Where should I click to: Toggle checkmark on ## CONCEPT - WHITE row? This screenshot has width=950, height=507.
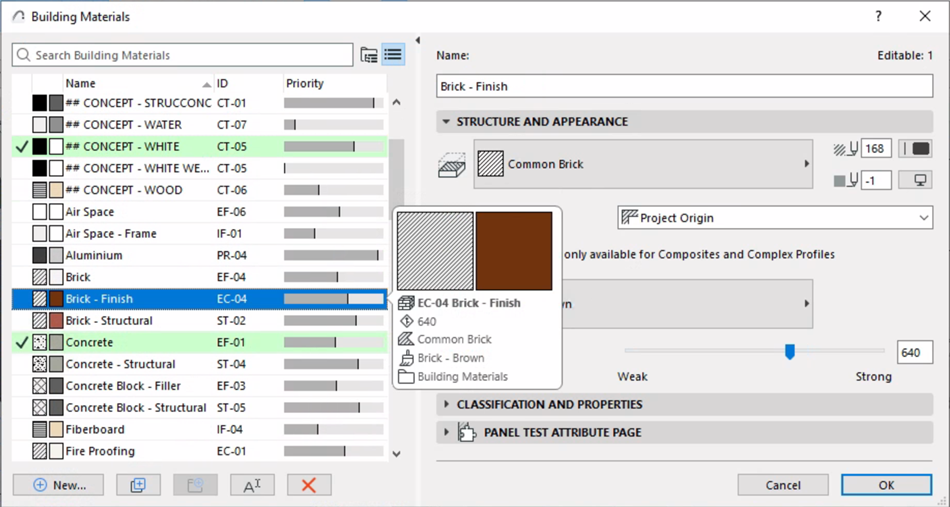click(22, 147)
